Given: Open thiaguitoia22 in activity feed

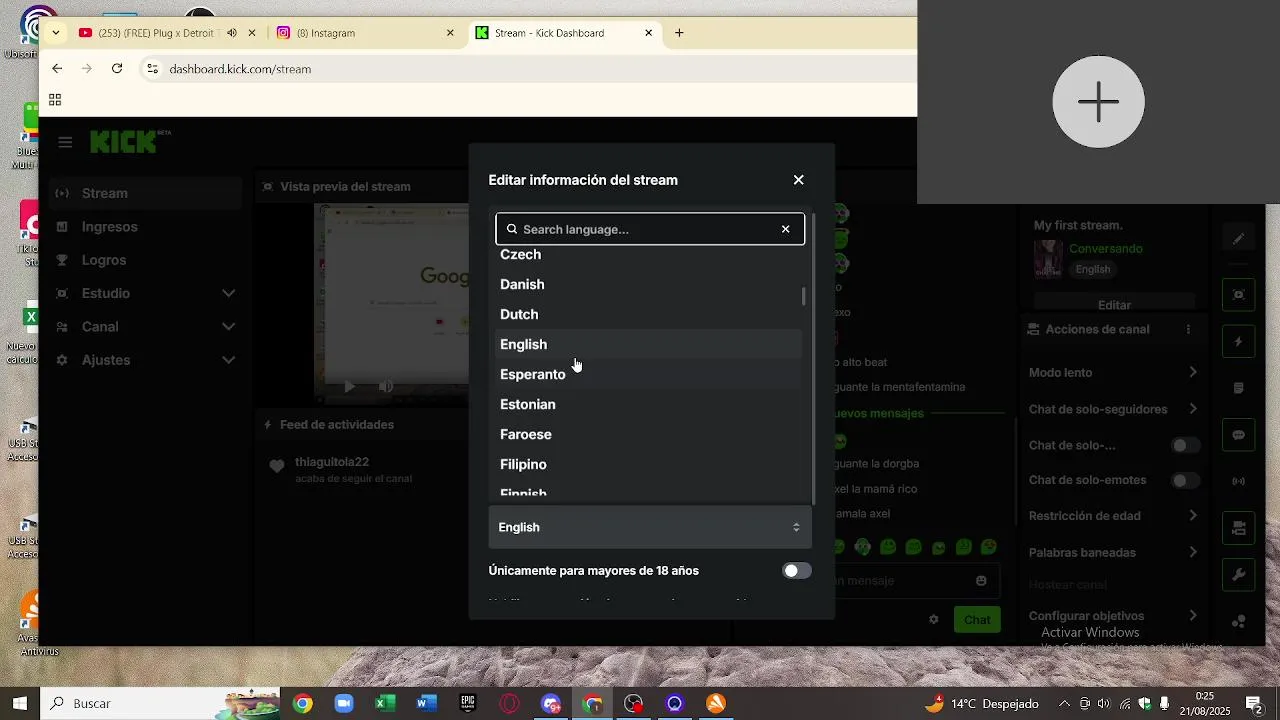Looking at the screenshot, I should click(332, 462).
